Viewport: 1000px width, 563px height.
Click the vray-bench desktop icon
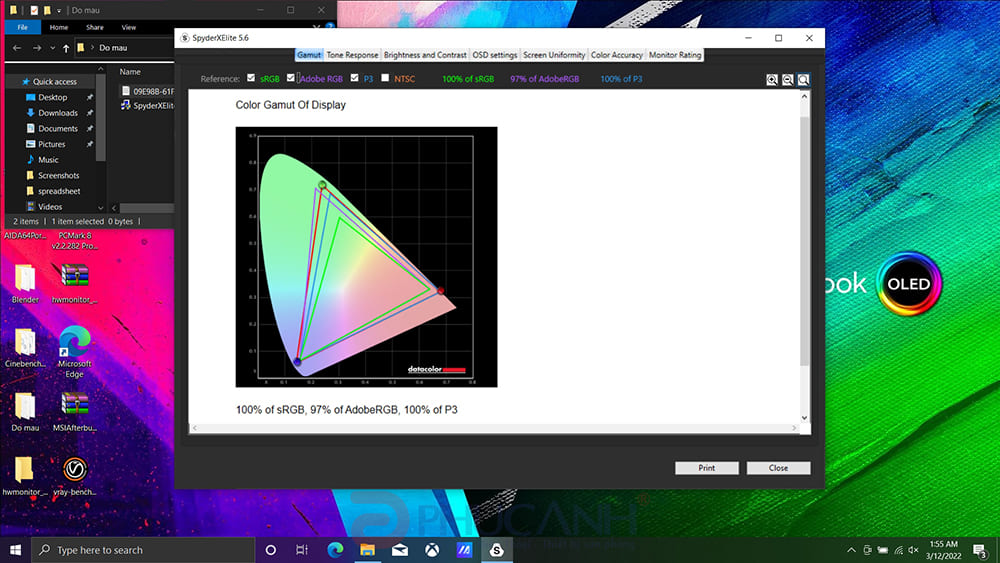click(x=75, y=476)
